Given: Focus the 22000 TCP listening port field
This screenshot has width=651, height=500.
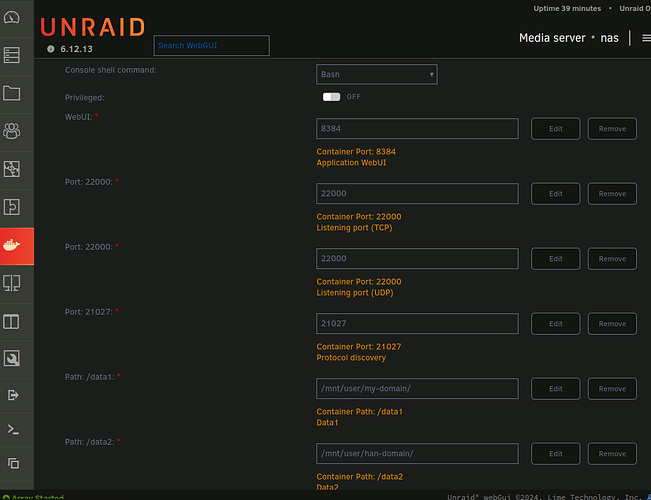Looking at the screenshot, I should (x=417, y=194).
